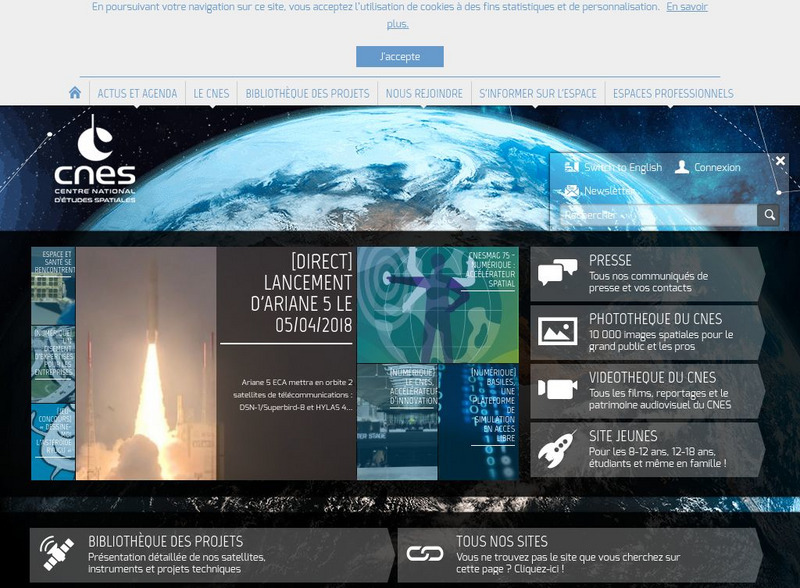The image size is (800, 588).
Task: Open SITE JEUNES heading
Action: pos(623,436)
